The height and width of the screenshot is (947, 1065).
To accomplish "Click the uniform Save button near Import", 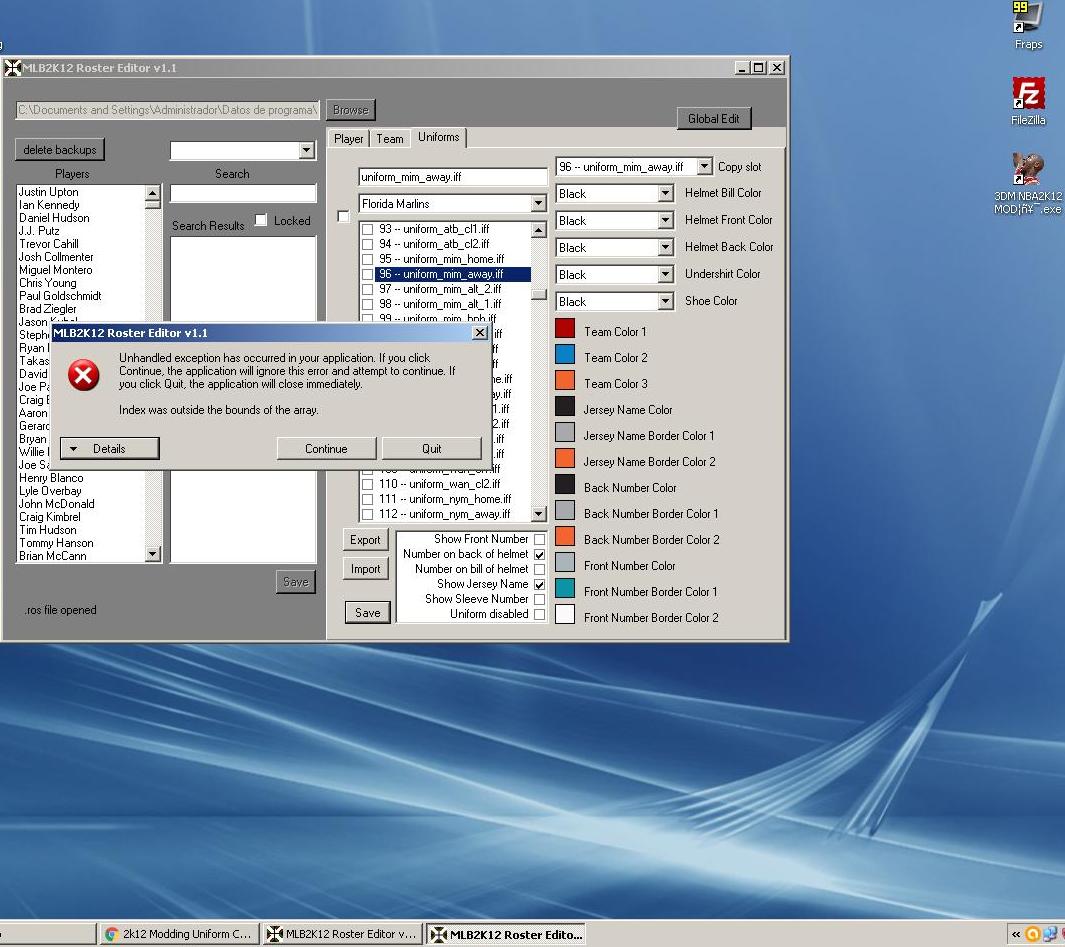I will coord(367,613).
